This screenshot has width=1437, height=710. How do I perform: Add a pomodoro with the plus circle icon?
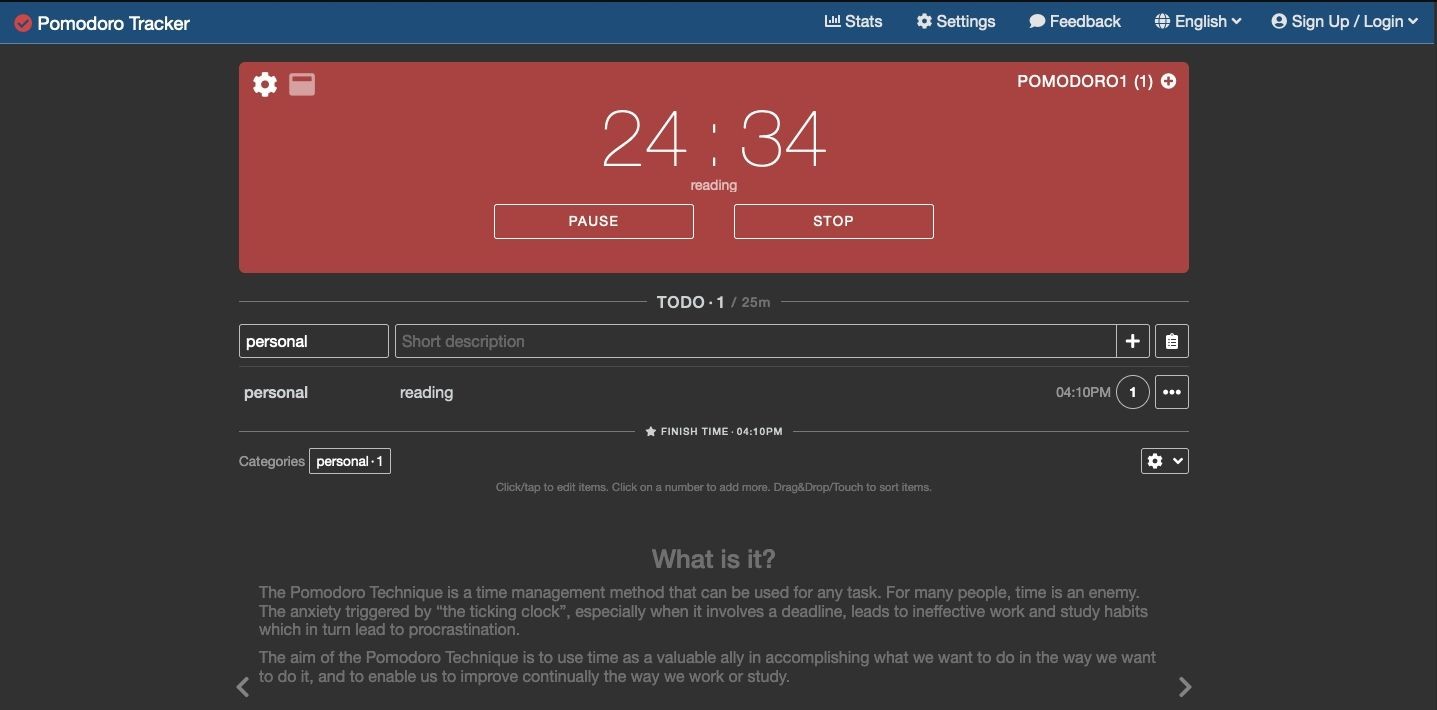[x=1168, y=81]
